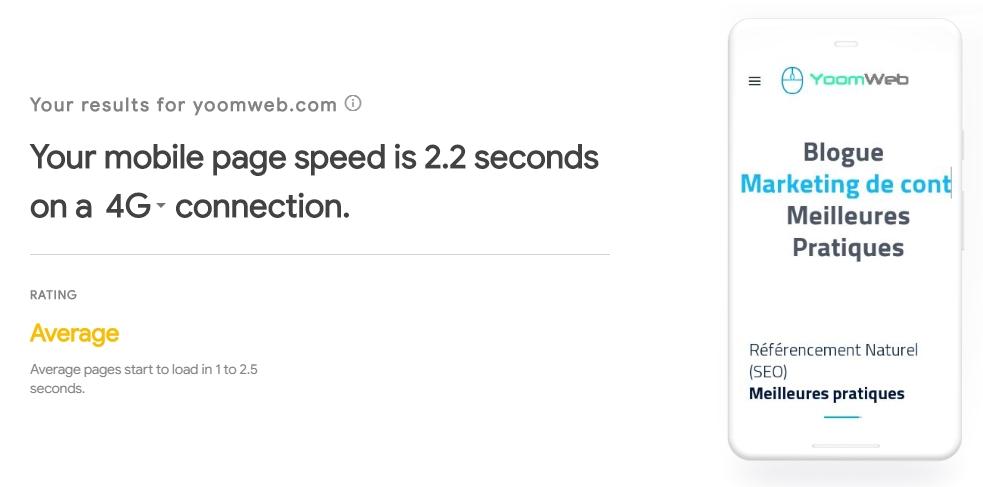The height and width of the screenshot is (487, 983).
Task: Click the average pages load time description
Action: (143, 378)
